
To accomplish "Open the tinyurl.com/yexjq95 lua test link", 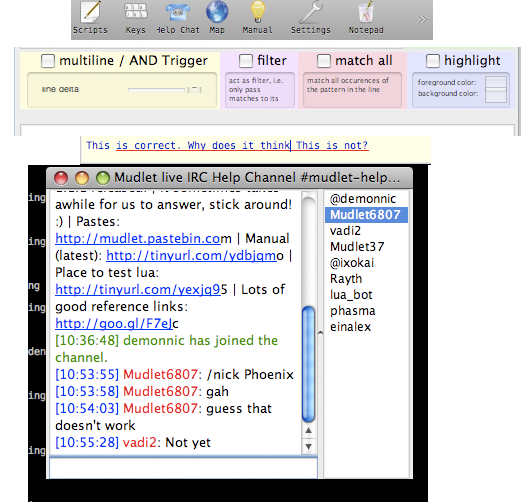I will pos(138,290).
